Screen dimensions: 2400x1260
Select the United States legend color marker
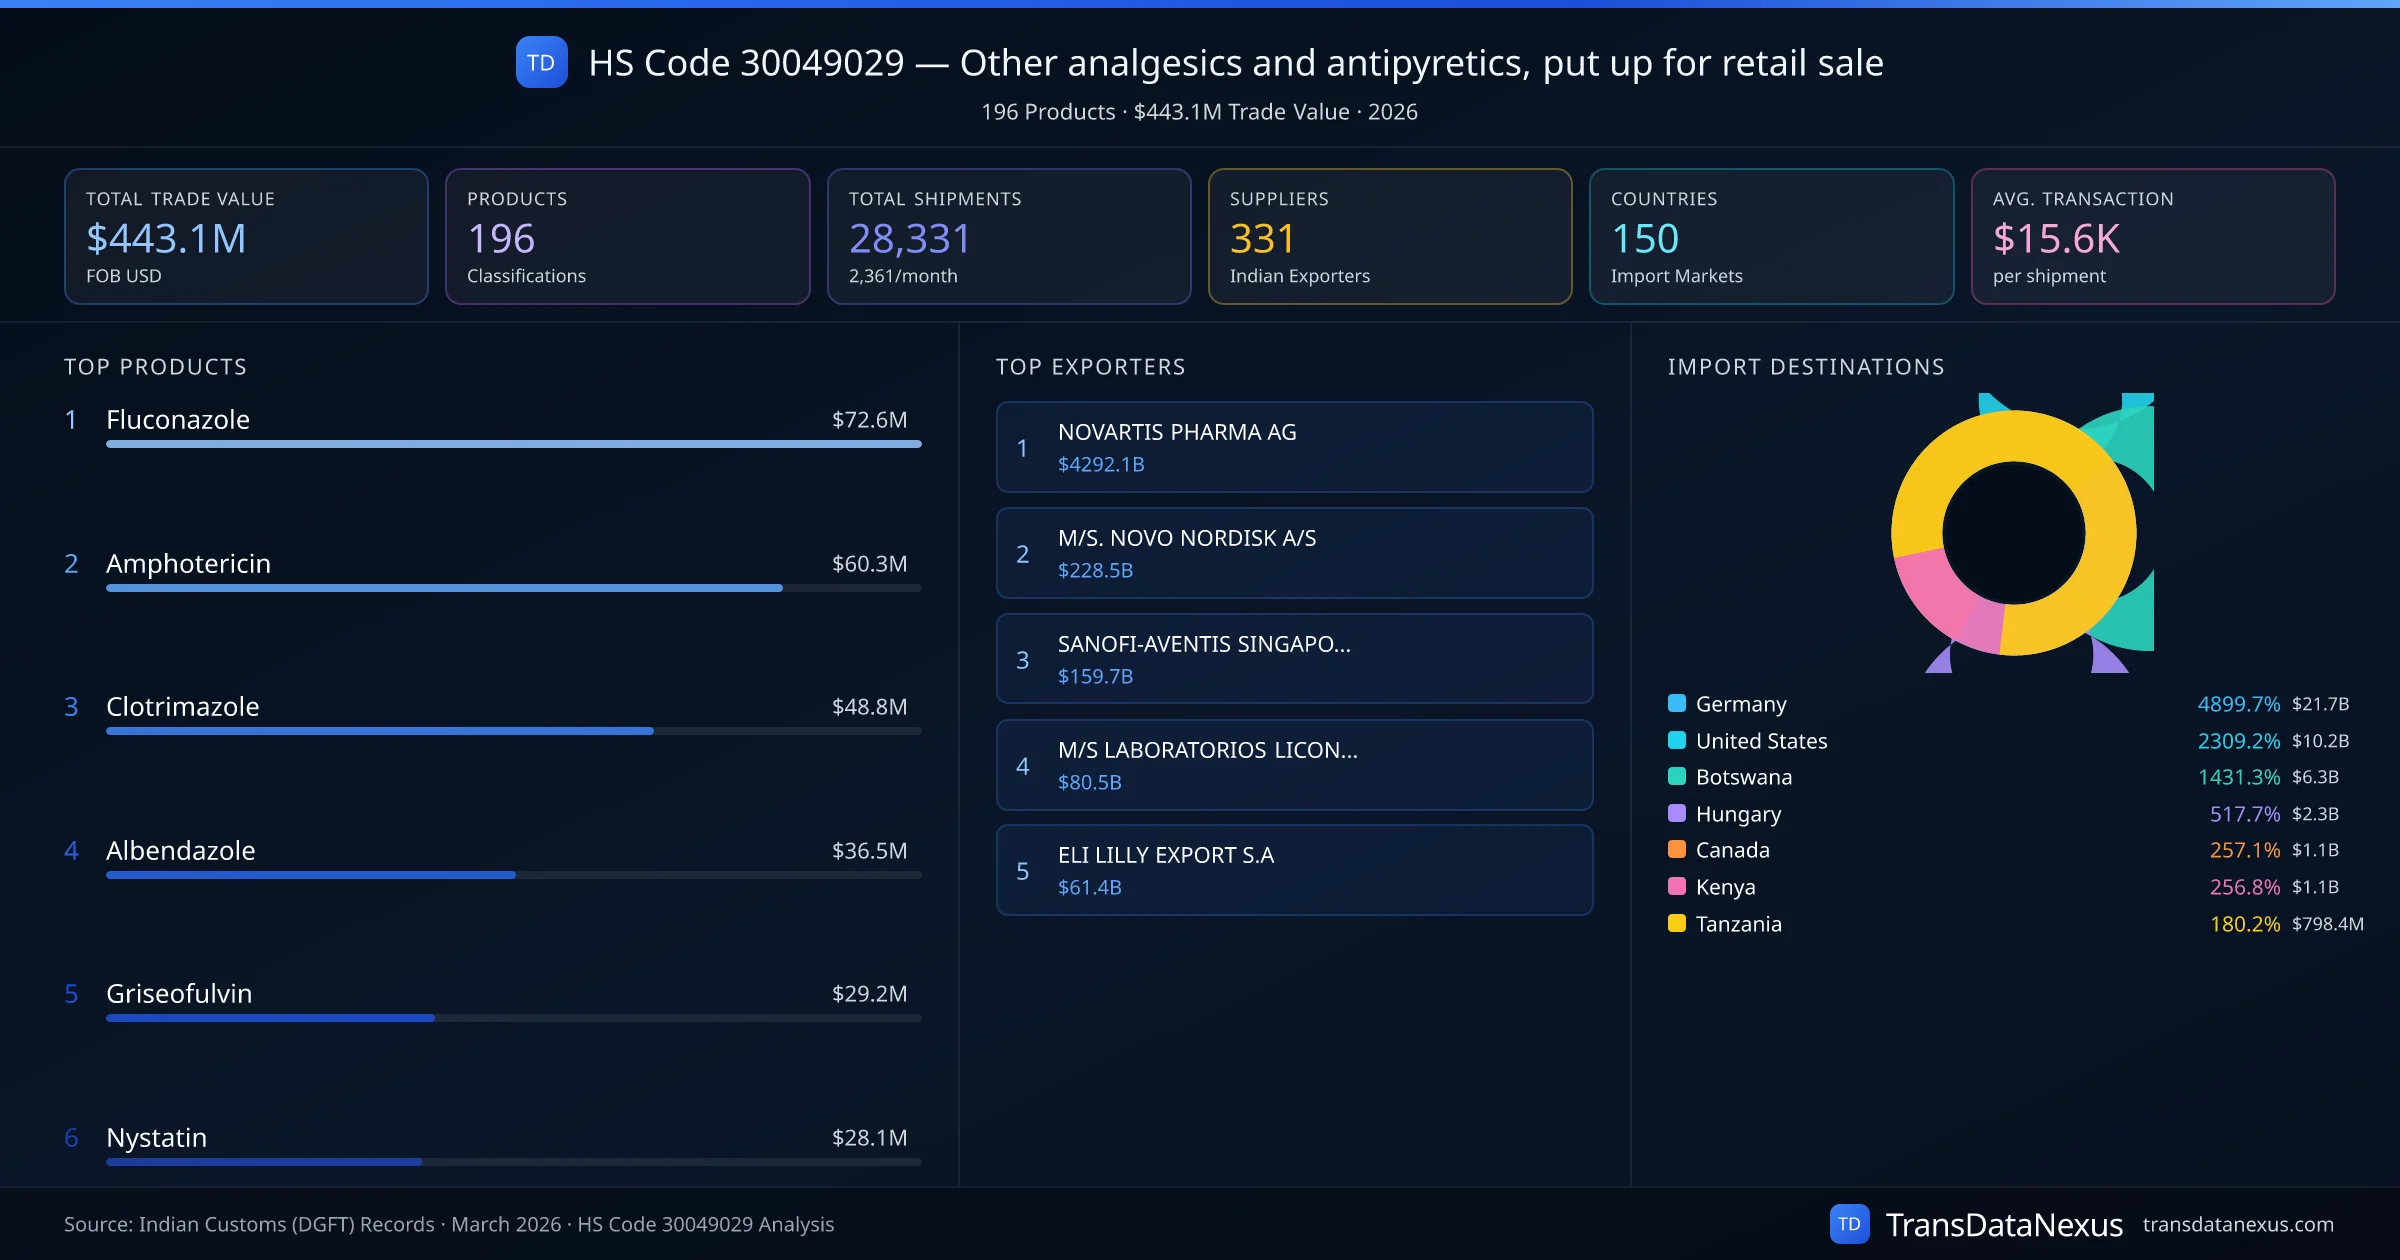(x=1676, y=741)
